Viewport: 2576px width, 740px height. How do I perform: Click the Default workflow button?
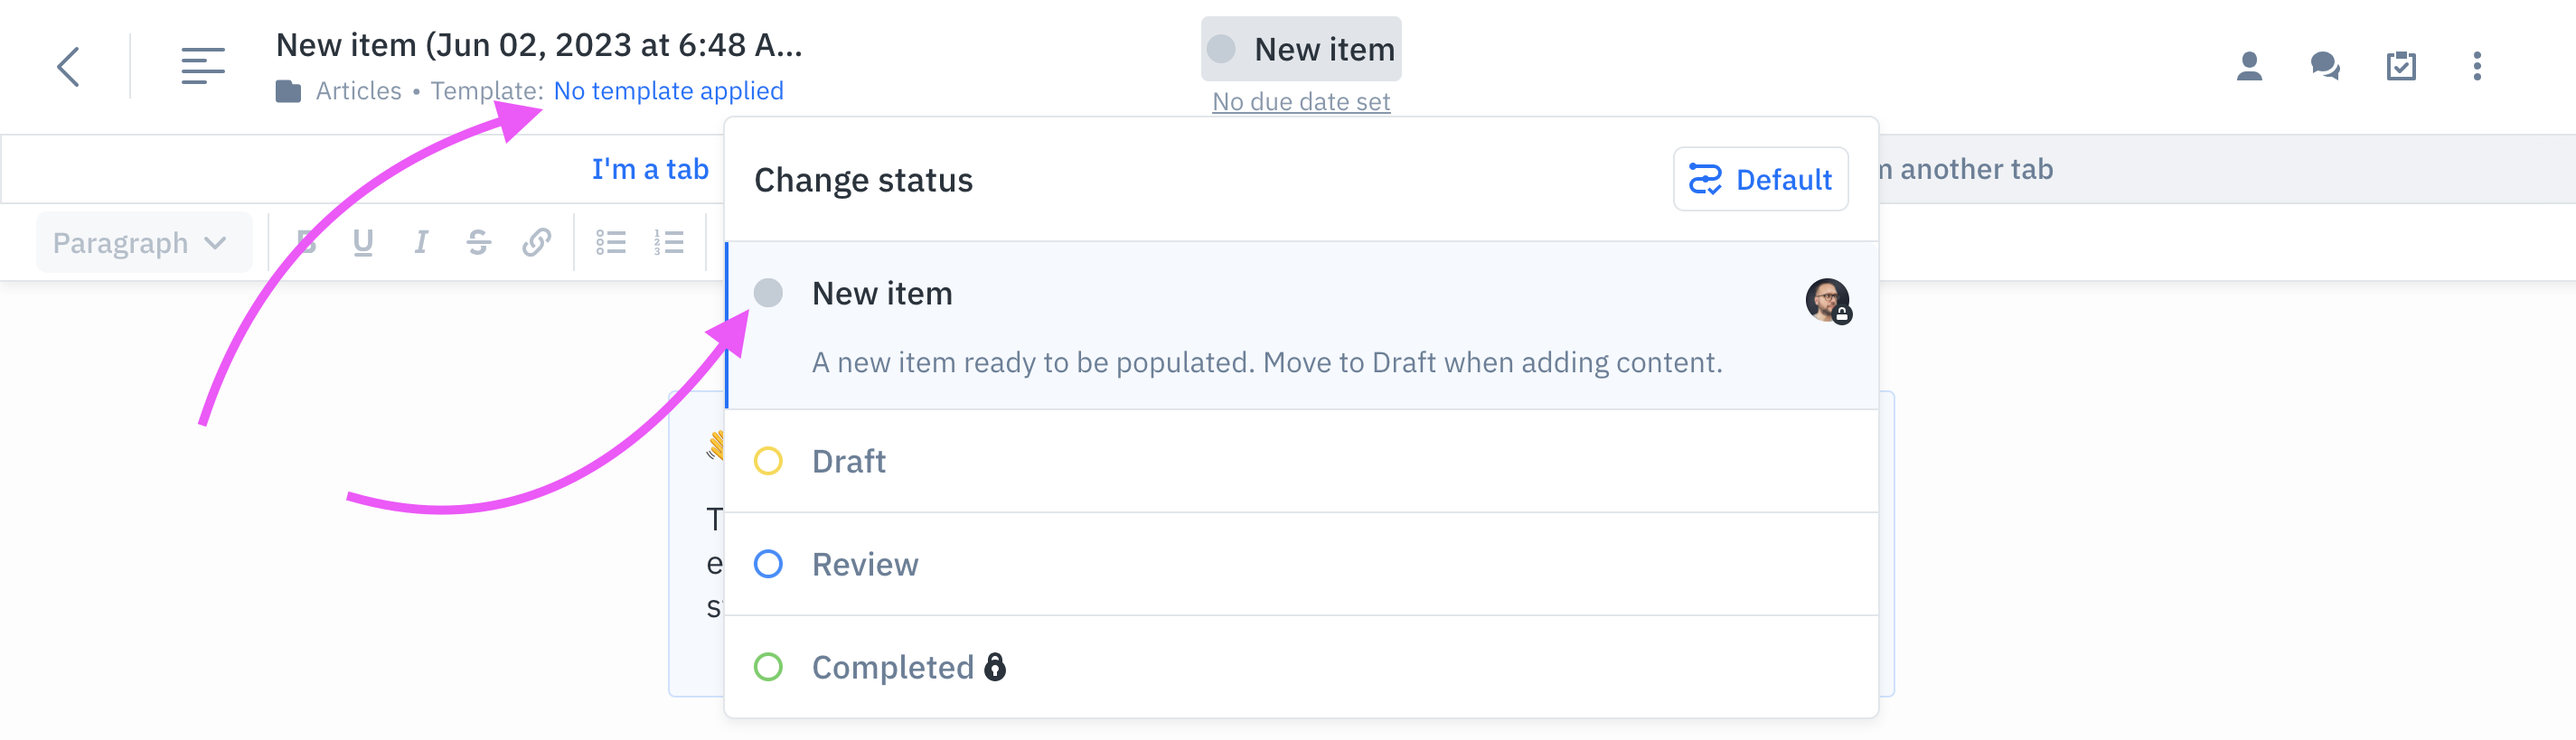point(1760,179)
